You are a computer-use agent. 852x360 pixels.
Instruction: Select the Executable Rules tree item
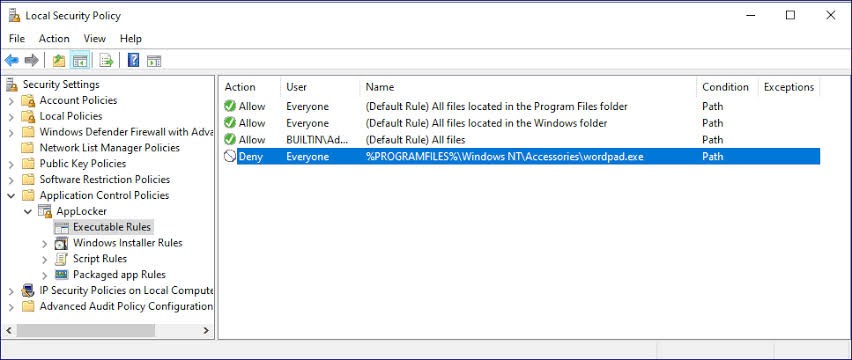coord(112,227)
